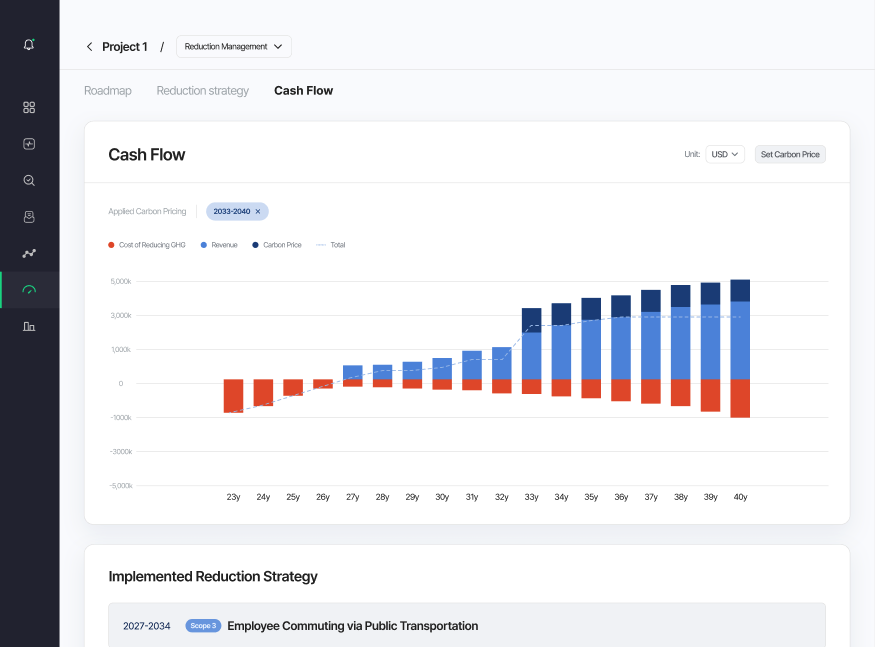Open the Reduction Management dropdown
The width and height of the screenshot is (875, 647).
click(233, 46)
